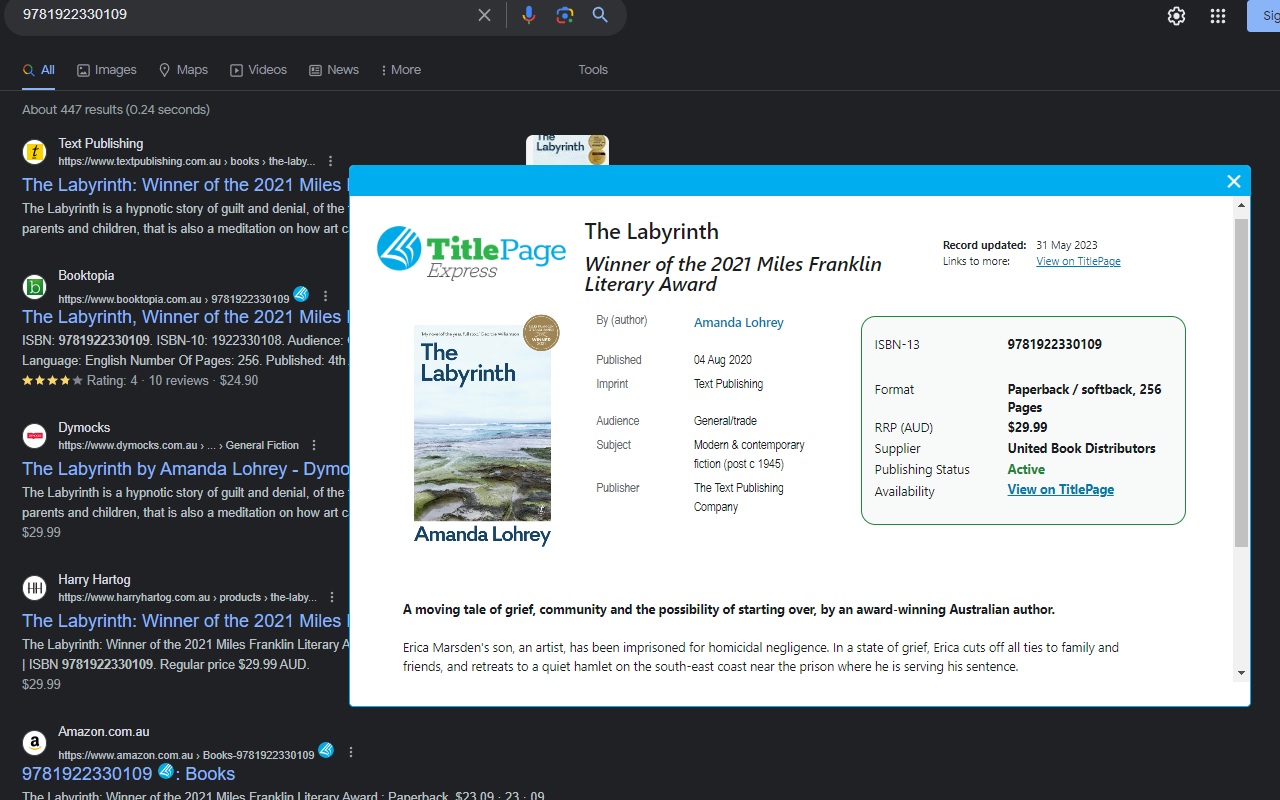
Task: Click the popup vertical scrollbar thumb
Action: click(1242, 383)
